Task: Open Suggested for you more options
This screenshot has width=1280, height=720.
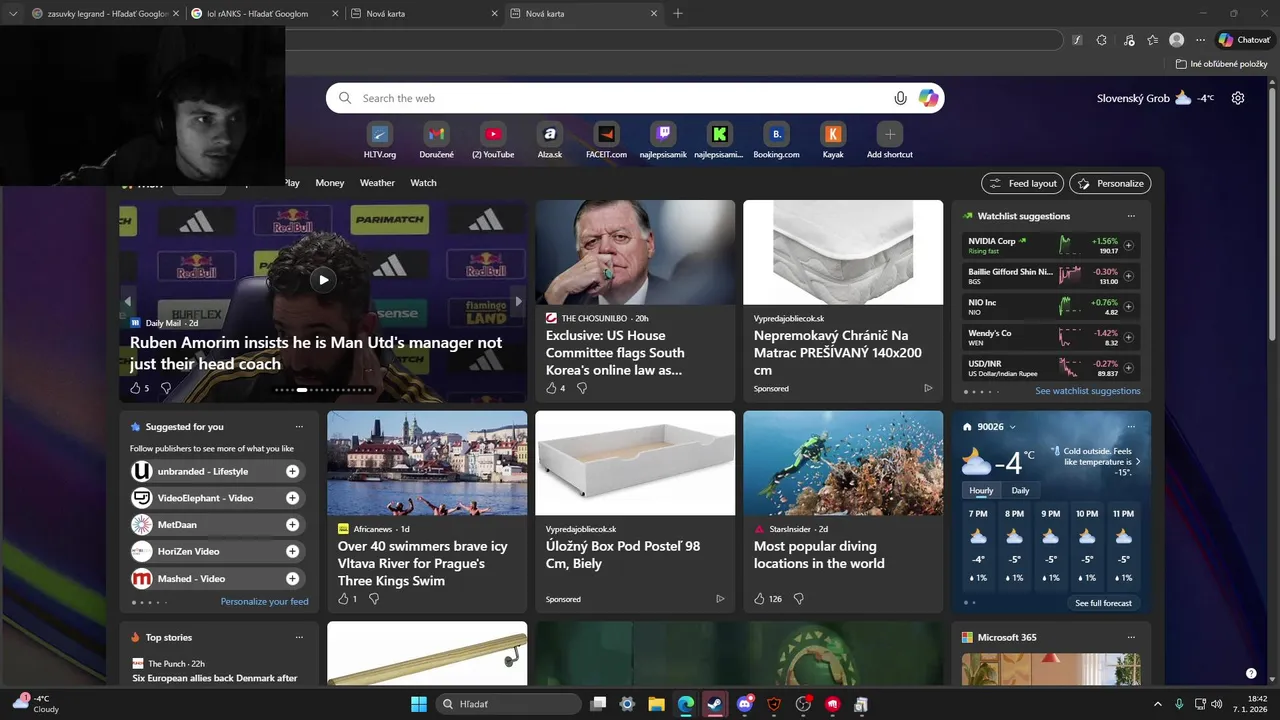Action: pyautogui.click(x=299, y=427)
